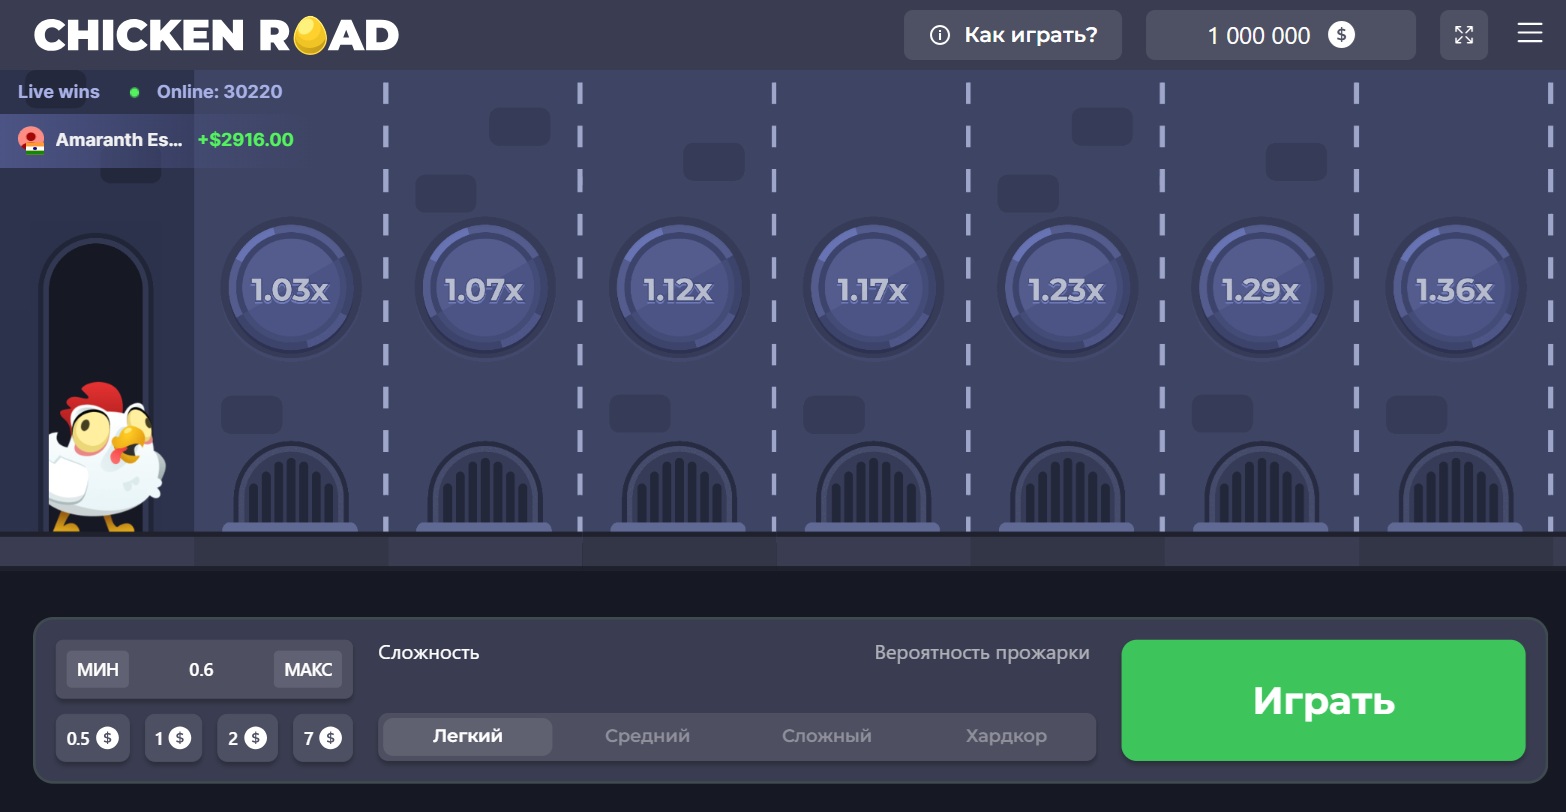Click the 1.23x multiplier manhole
1566x812 pixels.
1066,290
